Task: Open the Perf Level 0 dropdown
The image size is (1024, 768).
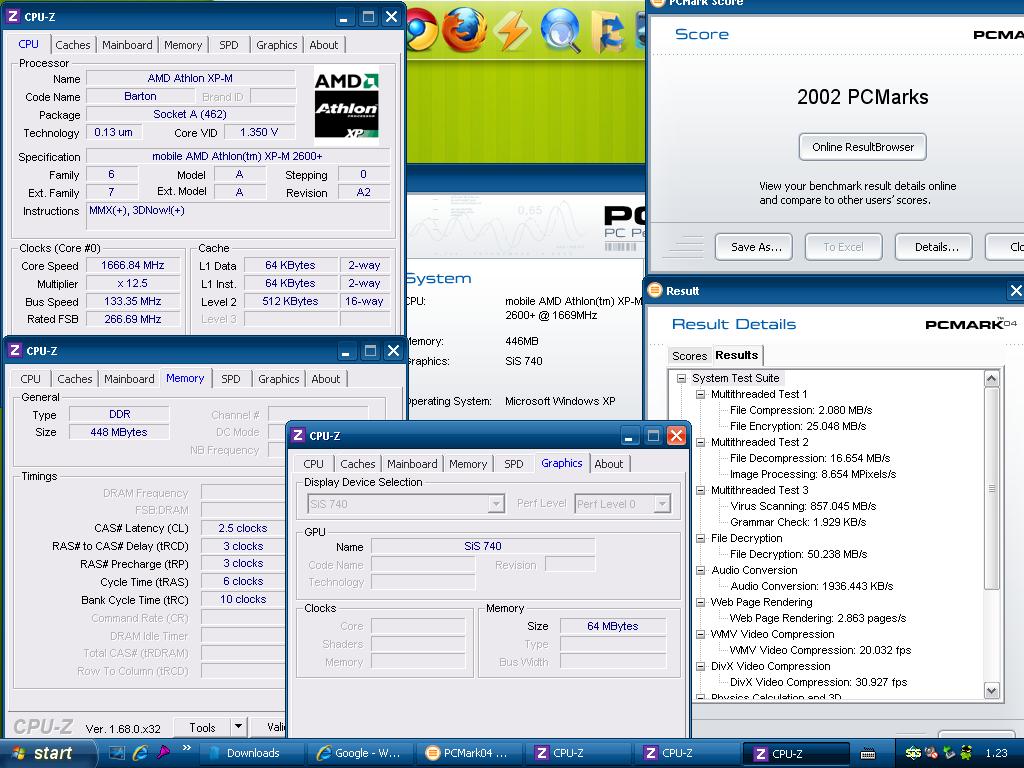Action: tap(662, 504)
